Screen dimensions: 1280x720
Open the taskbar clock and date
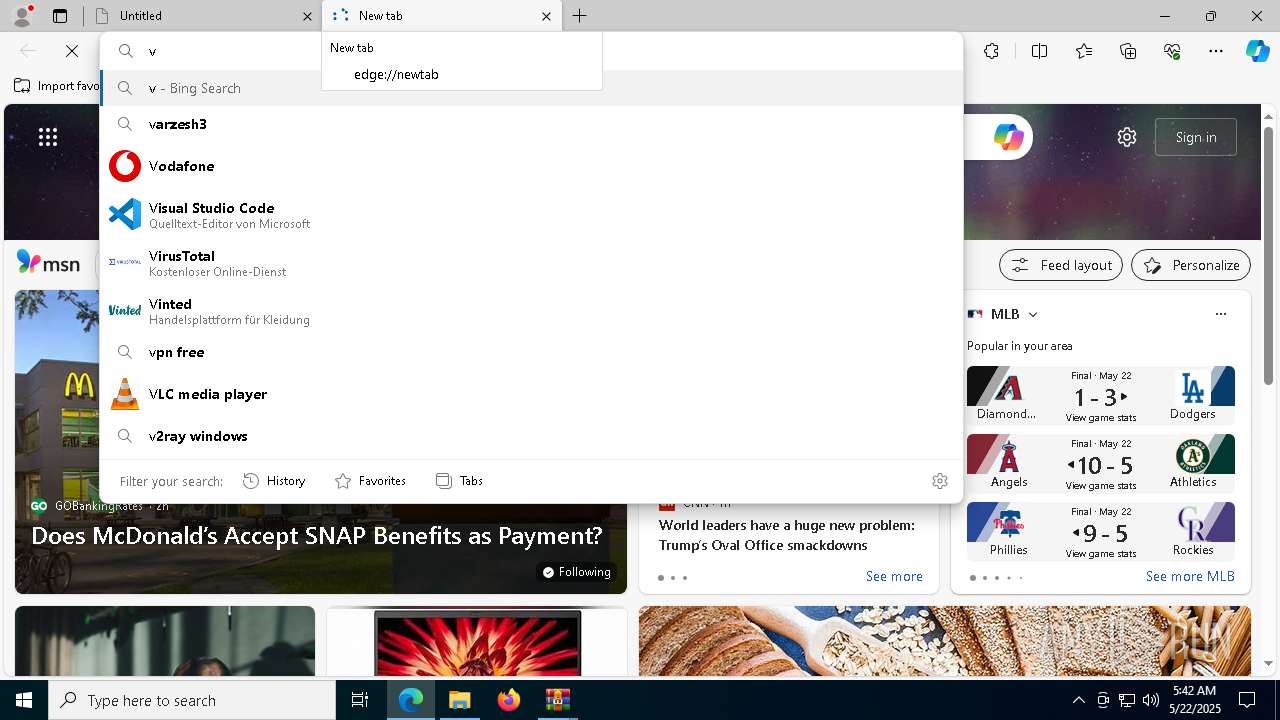point(1195,700)
